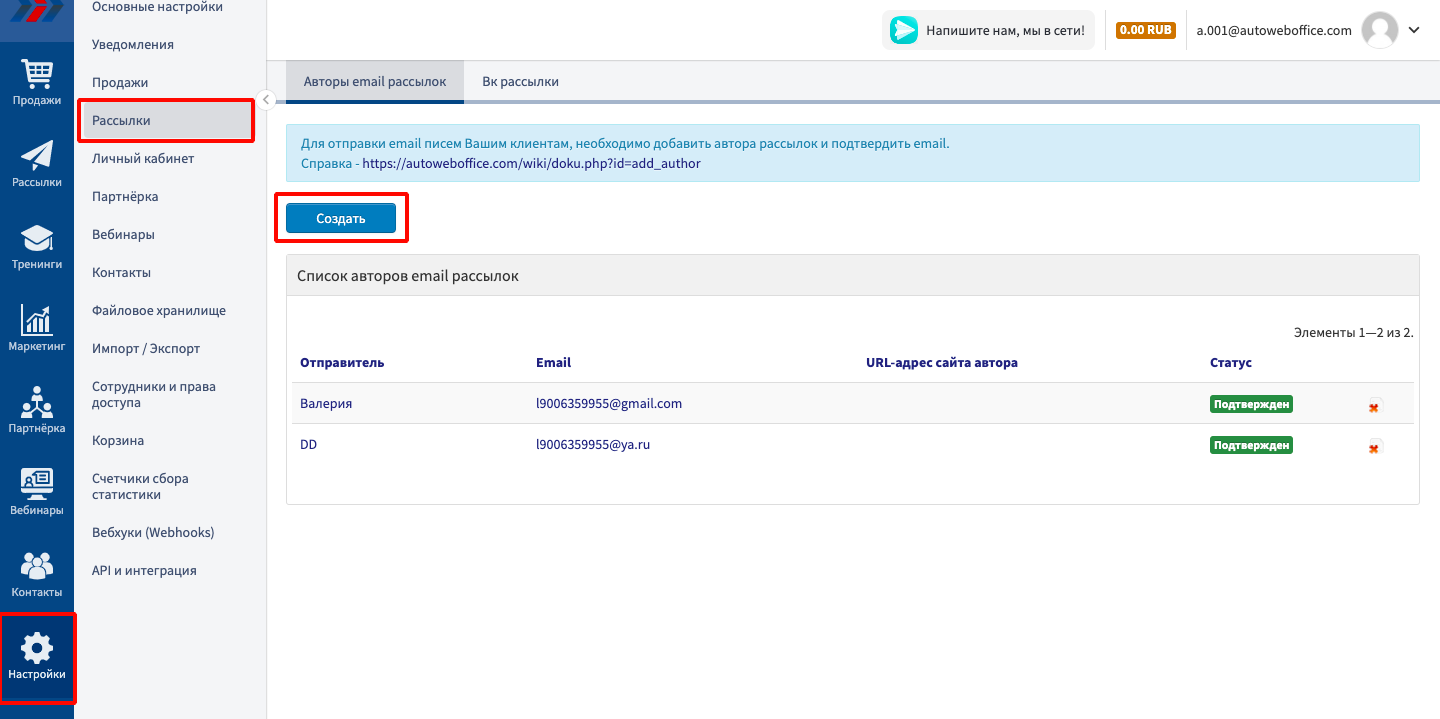The image size is (1440, 719).
Task: Click the green chat play icon
Action: click(x=904, y=30)
